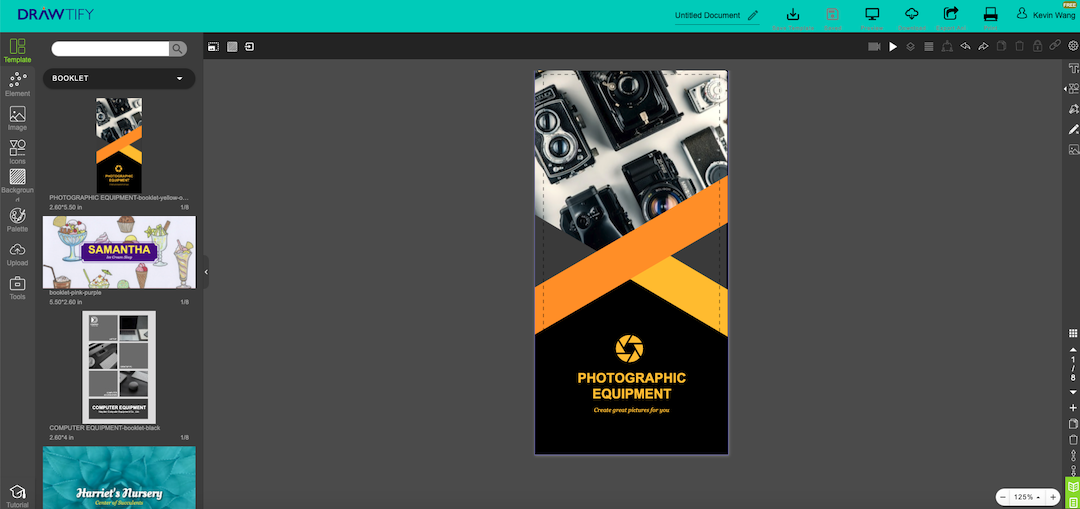Open the Icons panel in sidebar
The height and width of the screenshot is (509, 1080).
(17, 152)
